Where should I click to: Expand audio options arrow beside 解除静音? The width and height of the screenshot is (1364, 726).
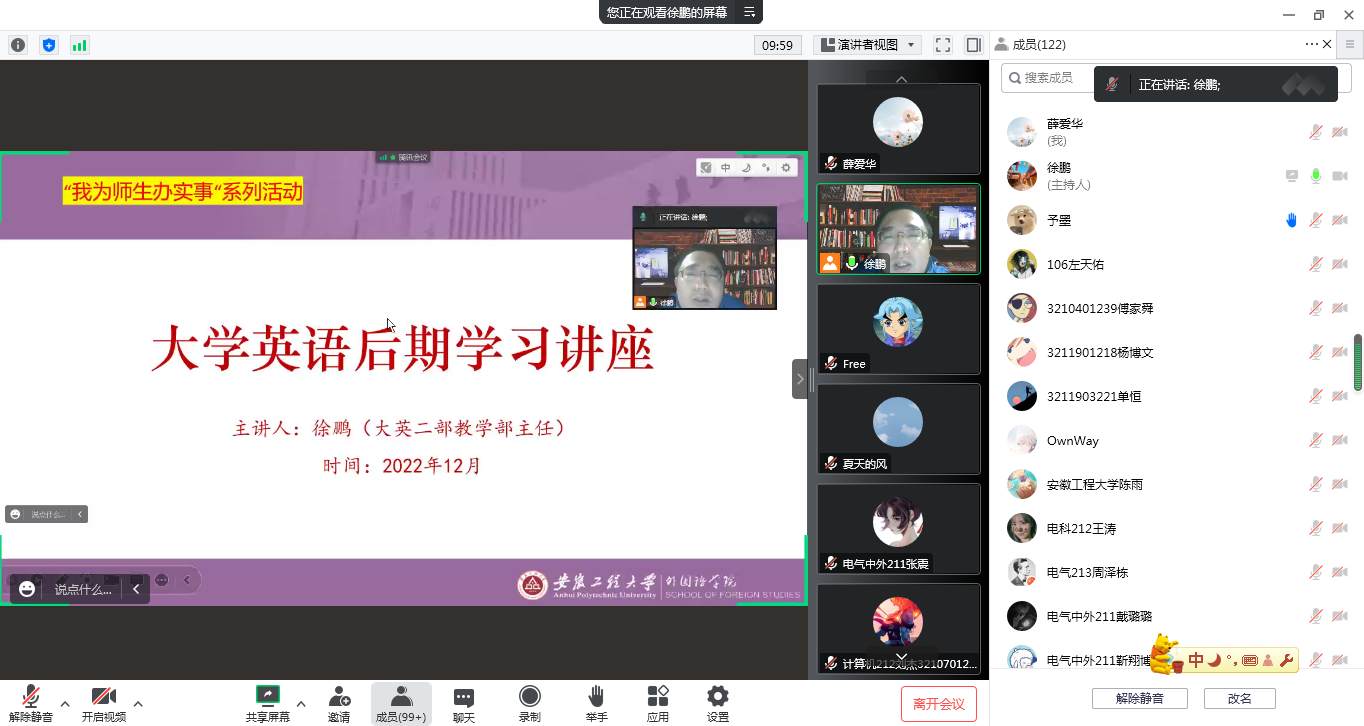[x=65, y=703]
